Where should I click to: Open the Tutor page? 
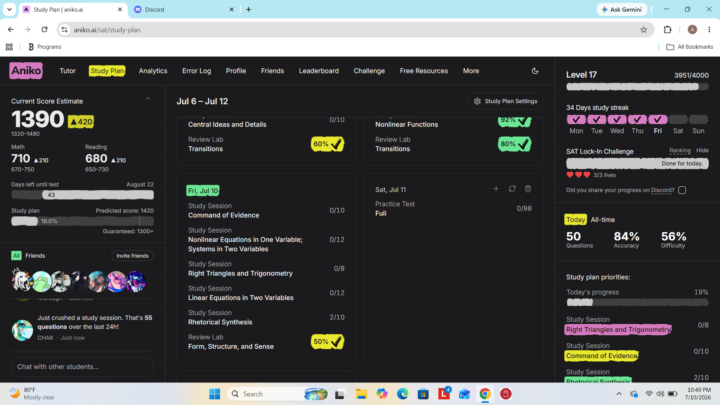(x=68, y=71)
